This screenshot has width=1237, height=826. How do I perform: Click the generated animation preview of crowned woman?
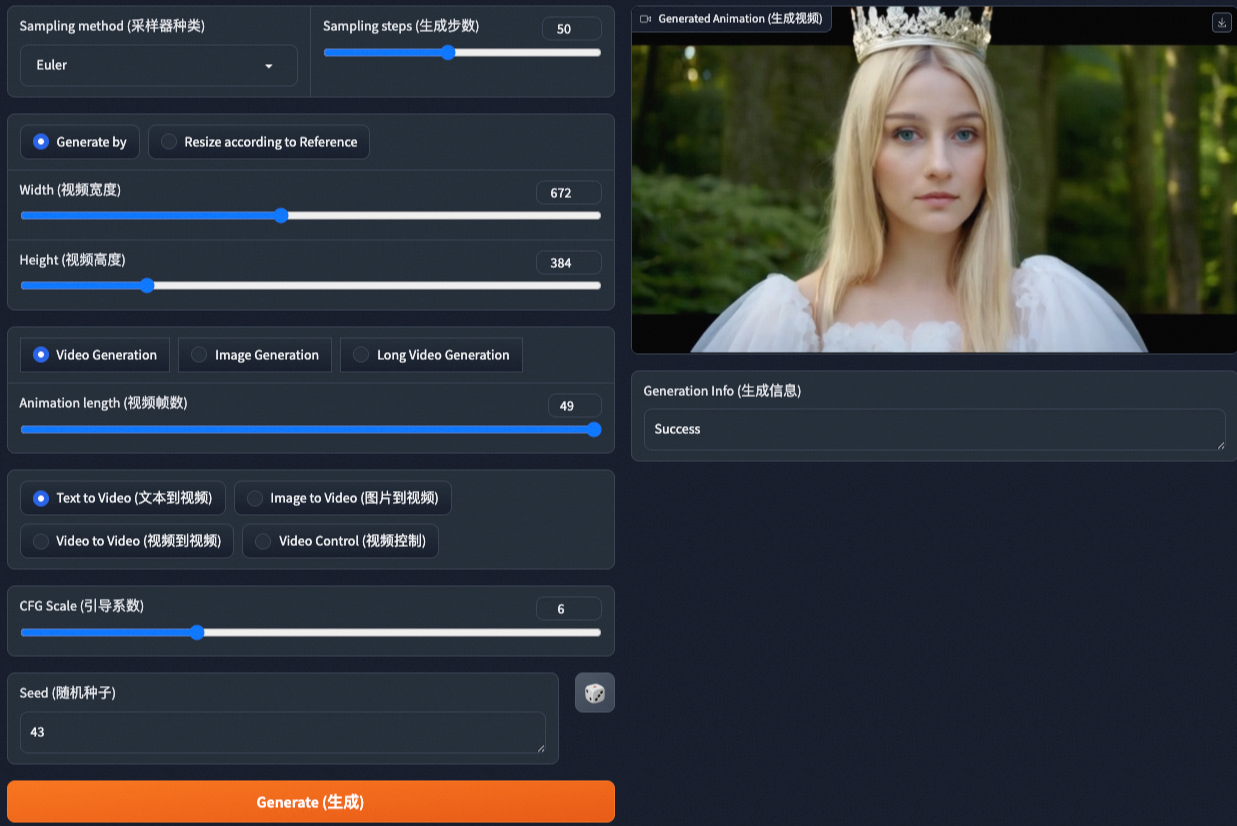point(934,180)
